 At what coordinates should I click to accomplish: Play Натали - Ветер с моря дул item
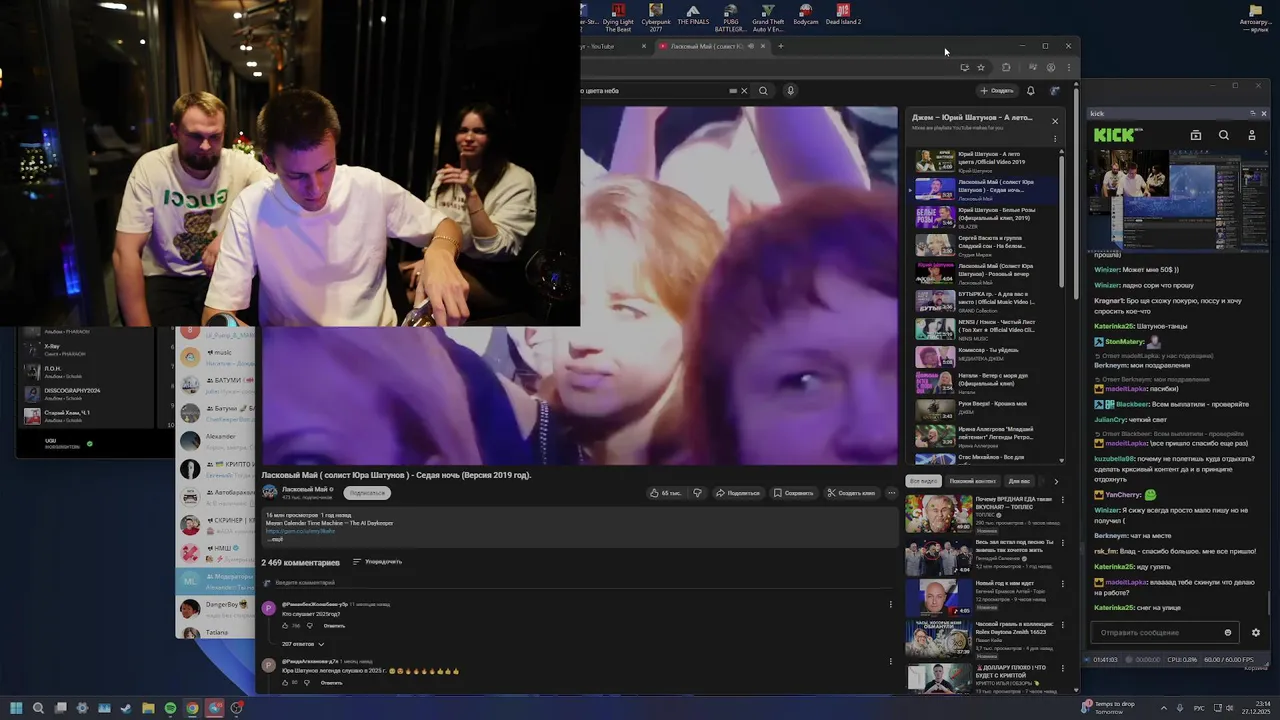985,383
